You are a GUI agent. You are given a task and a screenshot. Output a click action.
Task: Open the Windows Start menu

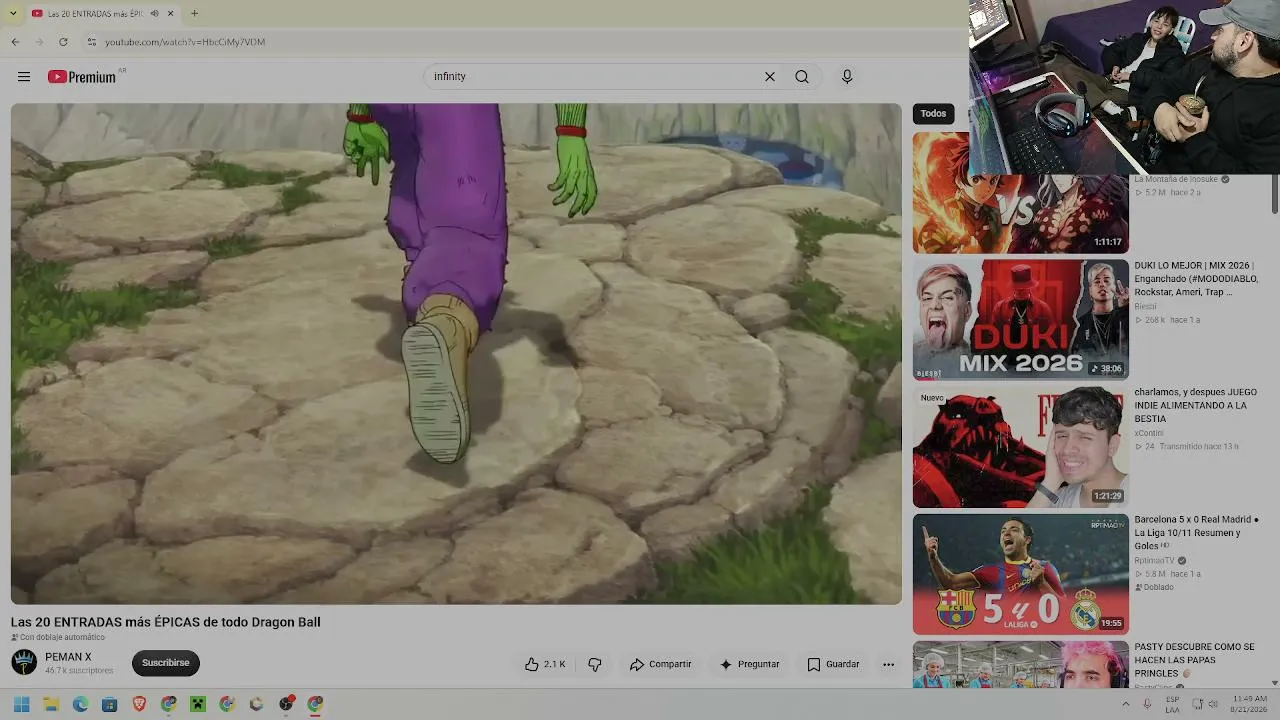point(21,704)
